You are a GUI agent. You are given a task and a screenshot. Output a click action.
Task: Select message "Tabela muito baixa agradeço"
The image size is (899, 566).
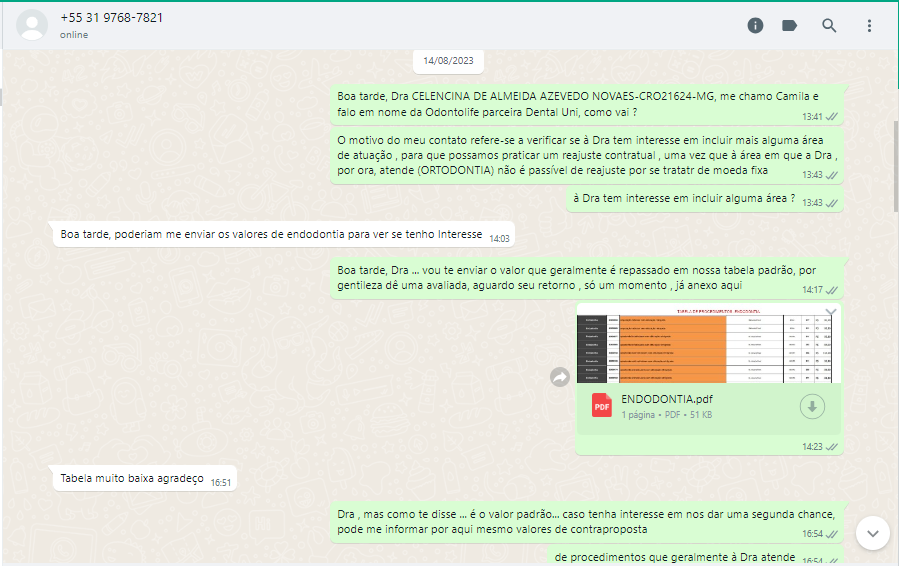144,478
